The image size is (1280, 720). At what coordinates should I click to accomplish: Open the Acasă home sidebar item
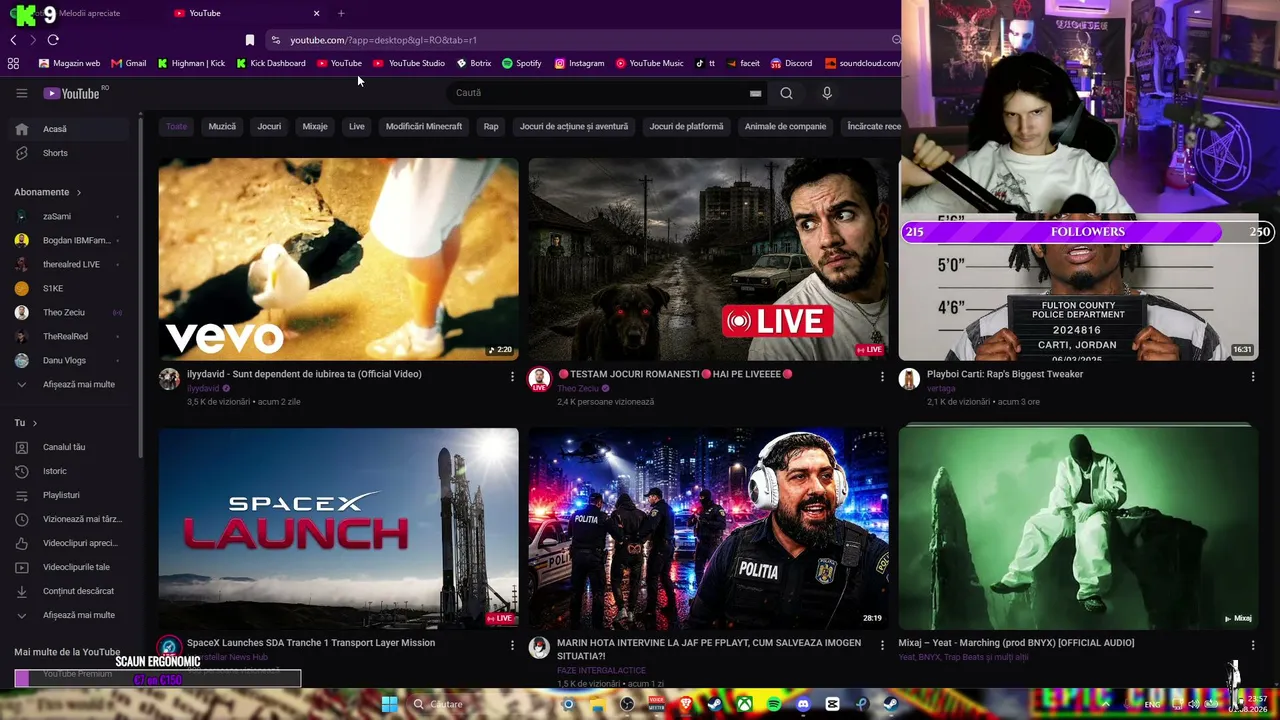(x=70, y=129)
